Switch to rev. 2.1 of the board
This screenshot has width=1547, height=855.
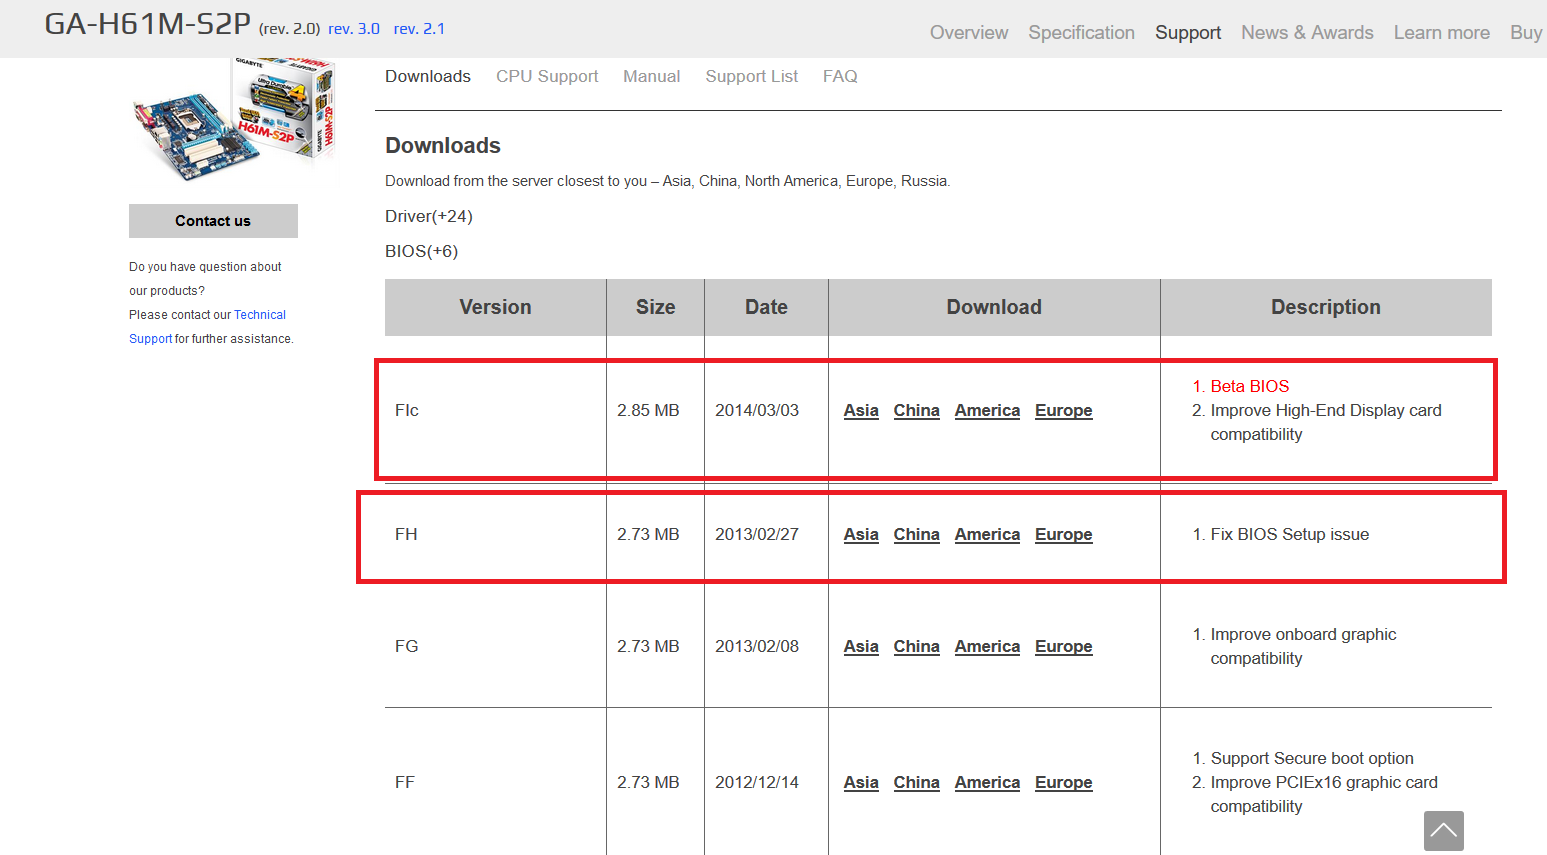click(x=419, y=29)
